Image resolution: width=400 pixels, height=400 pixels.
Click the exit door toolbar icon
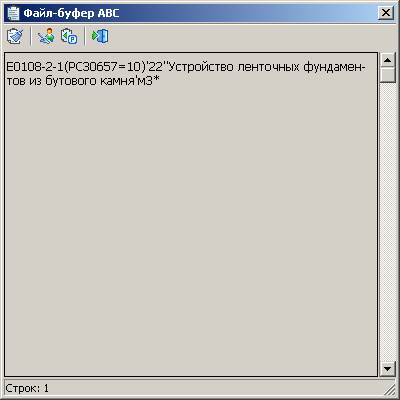pyautogui.click(x=100, y=36)
